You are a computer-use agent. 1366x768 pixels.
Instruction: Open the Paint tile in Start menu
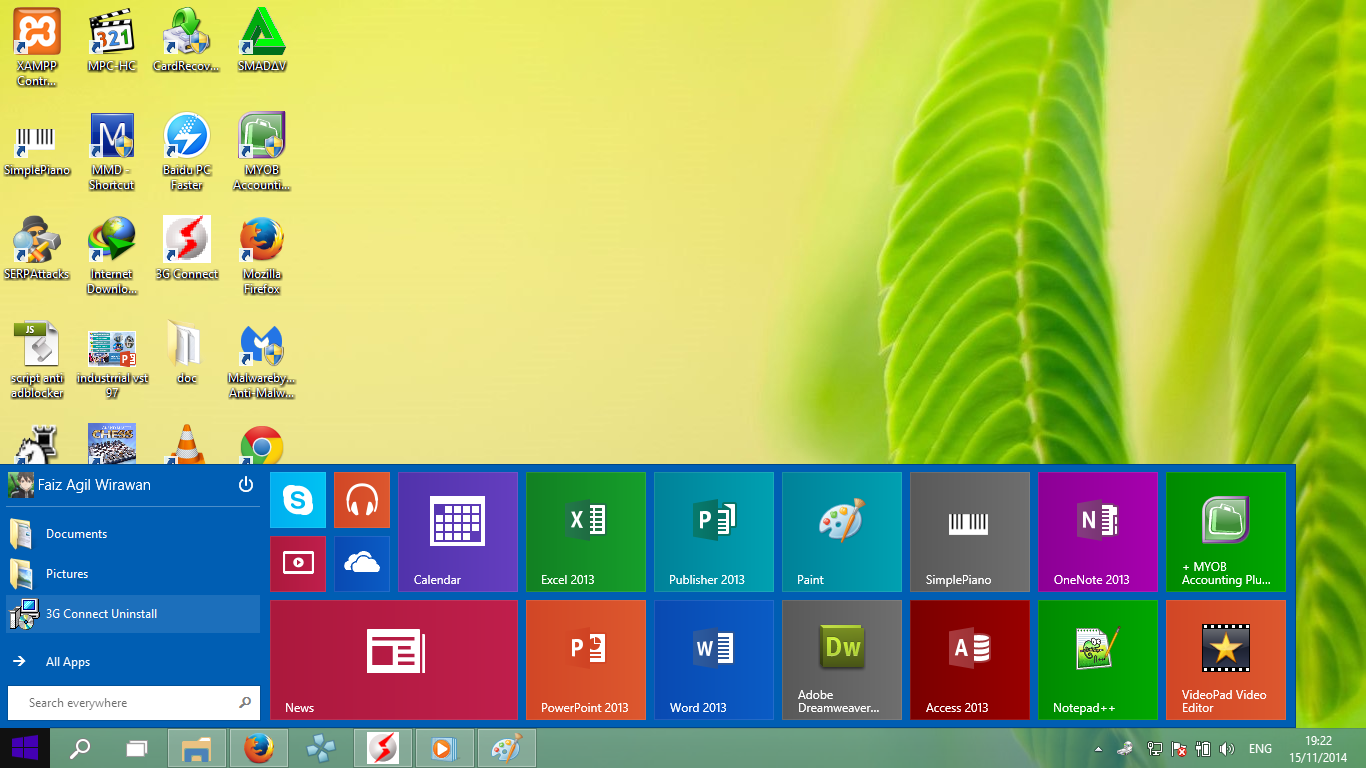(842, 532)
